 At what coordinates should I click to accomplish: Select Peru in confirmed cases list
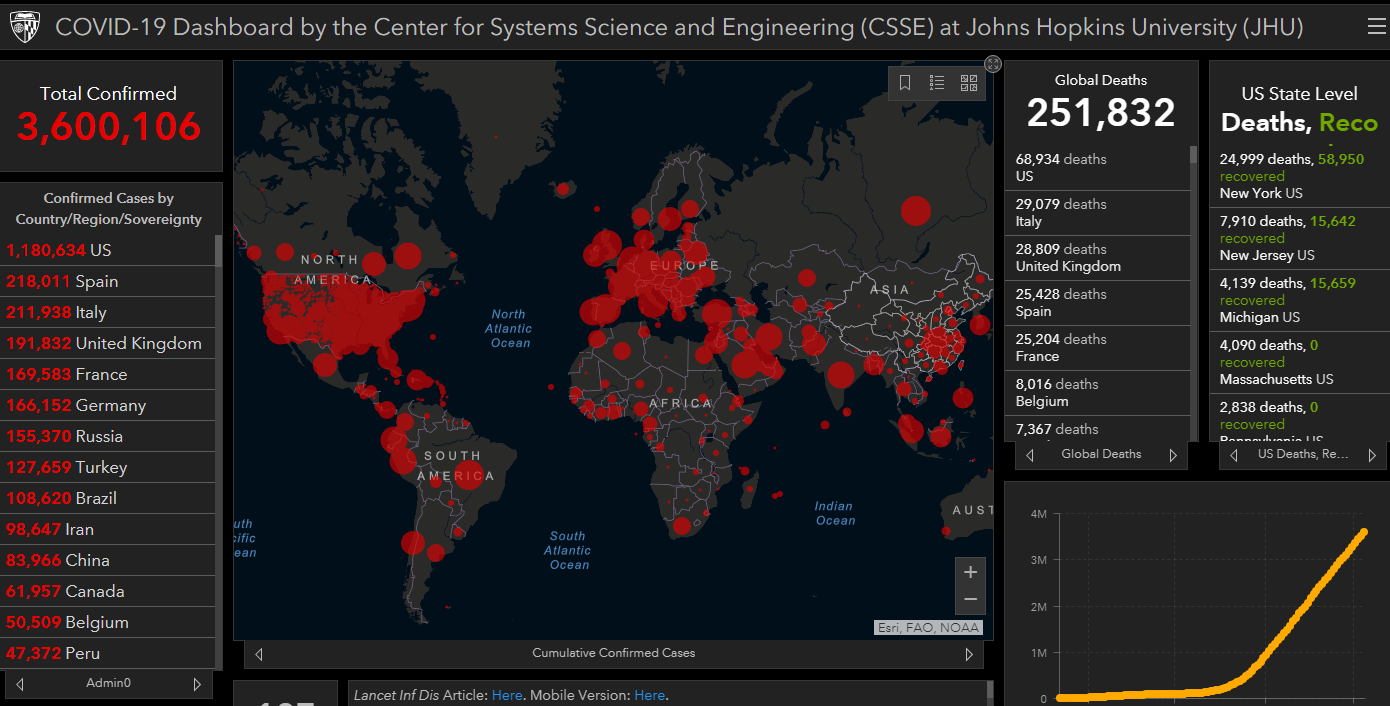click(108, 653)
